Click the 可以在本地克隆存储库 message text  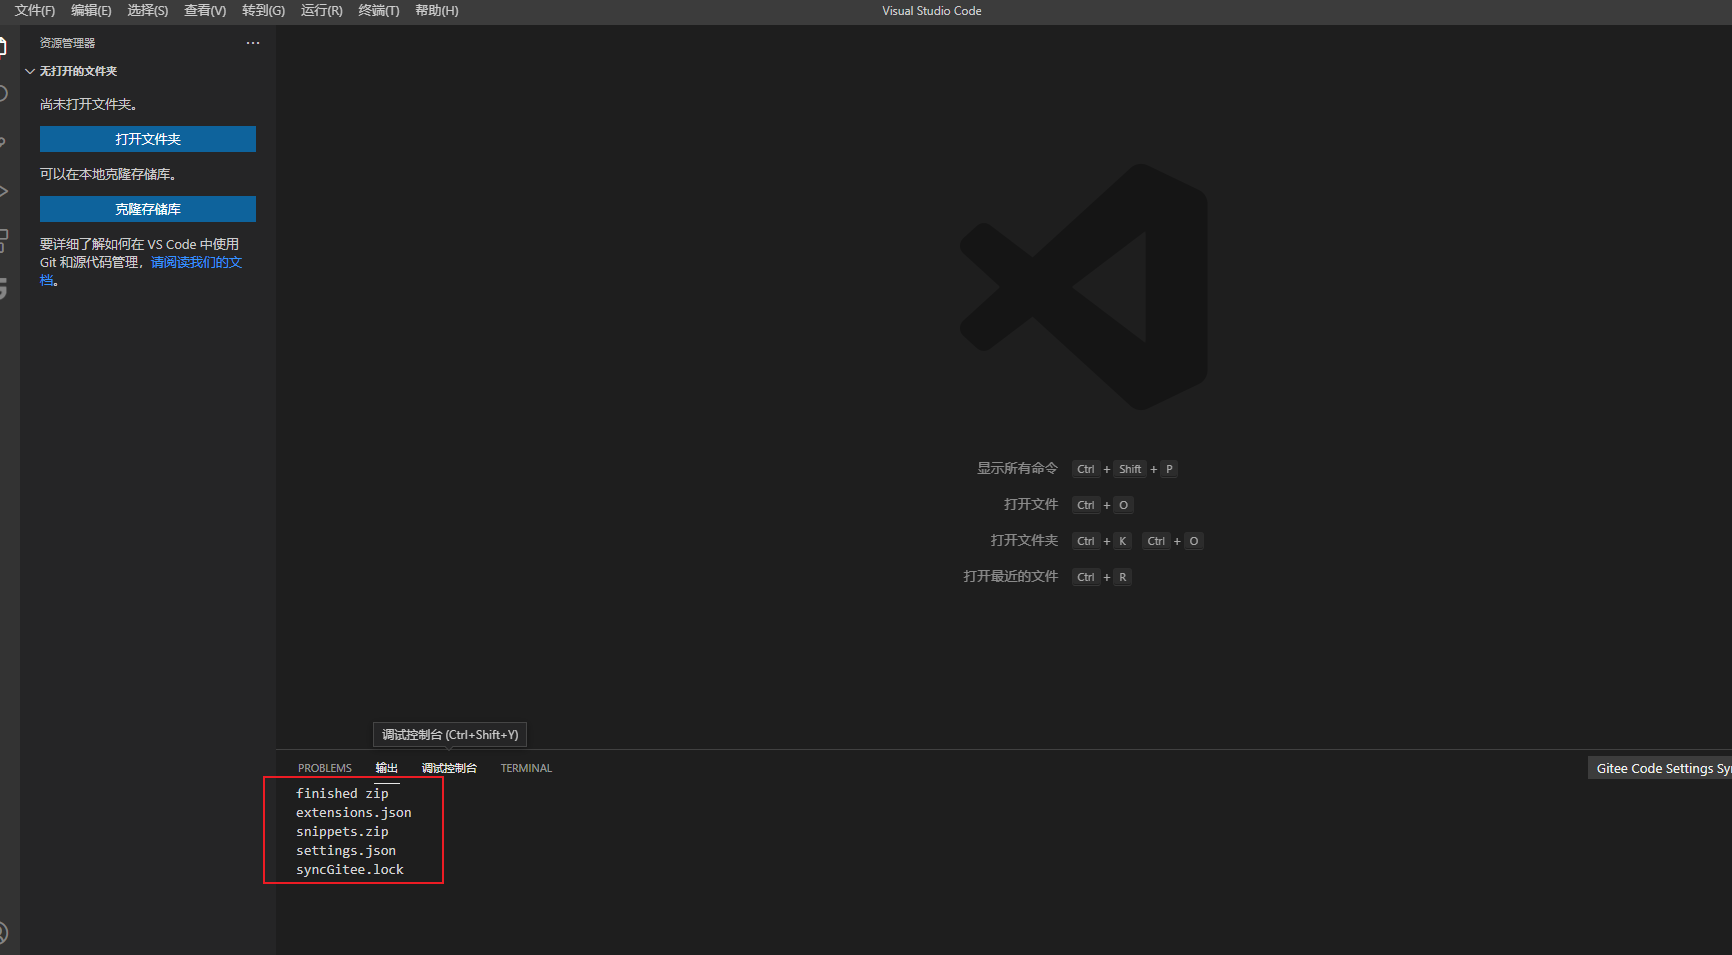click(x=109, y=174)
